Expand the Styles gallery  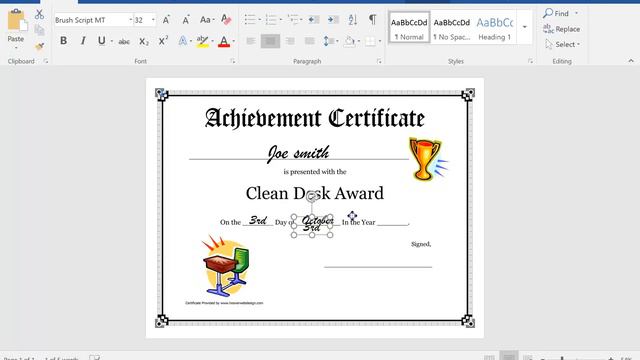(x=524, y=27)
